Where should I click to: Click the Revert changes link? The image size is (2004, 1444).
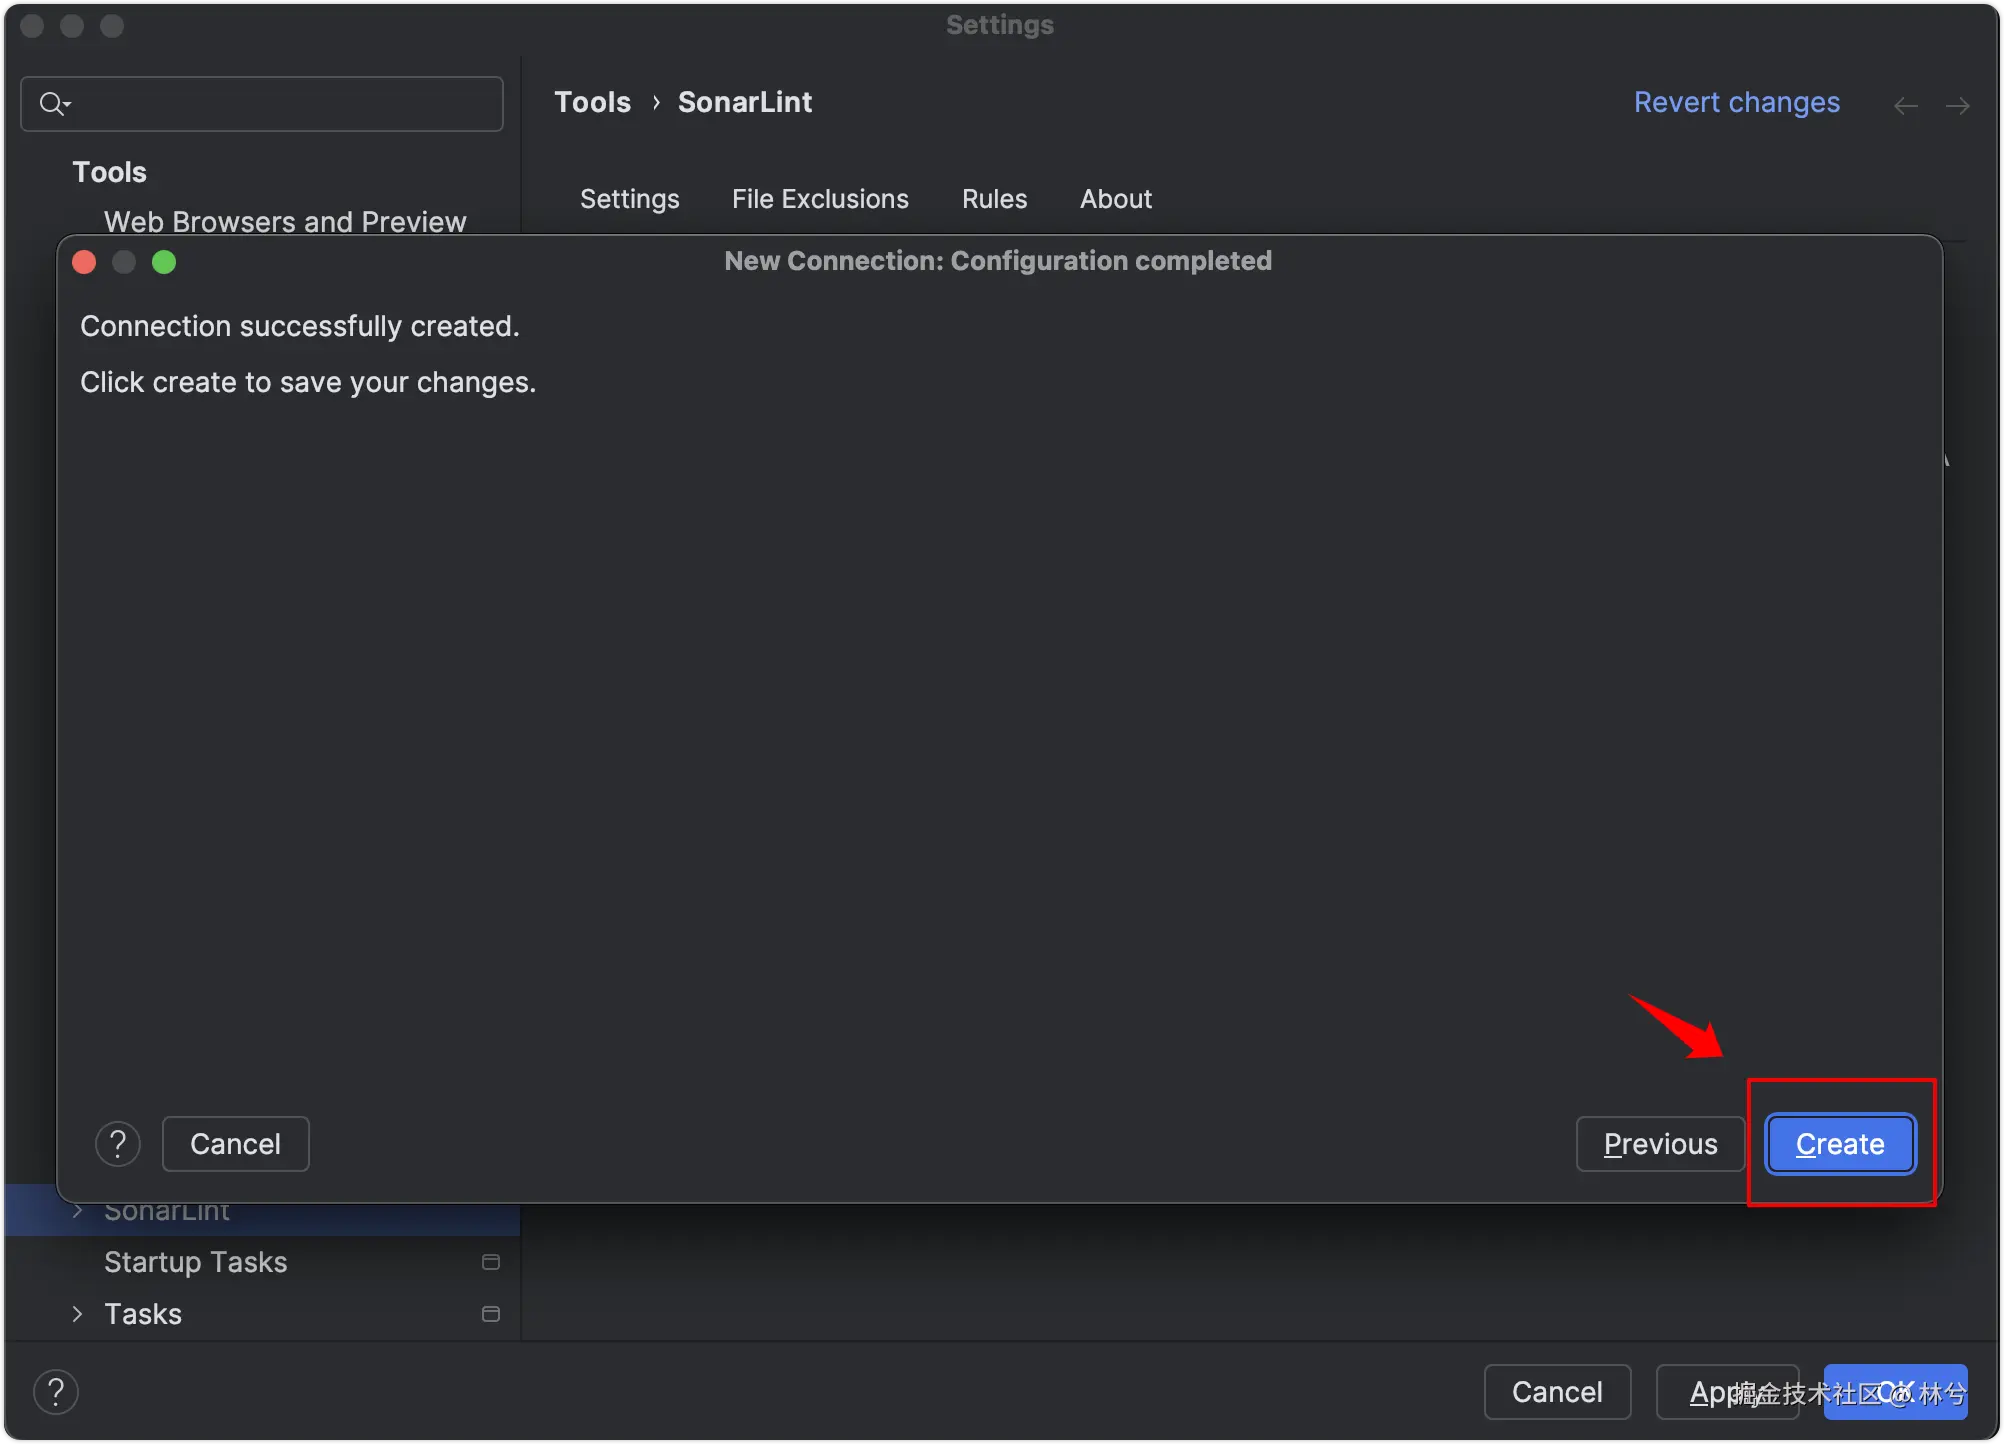[1736, 102]
